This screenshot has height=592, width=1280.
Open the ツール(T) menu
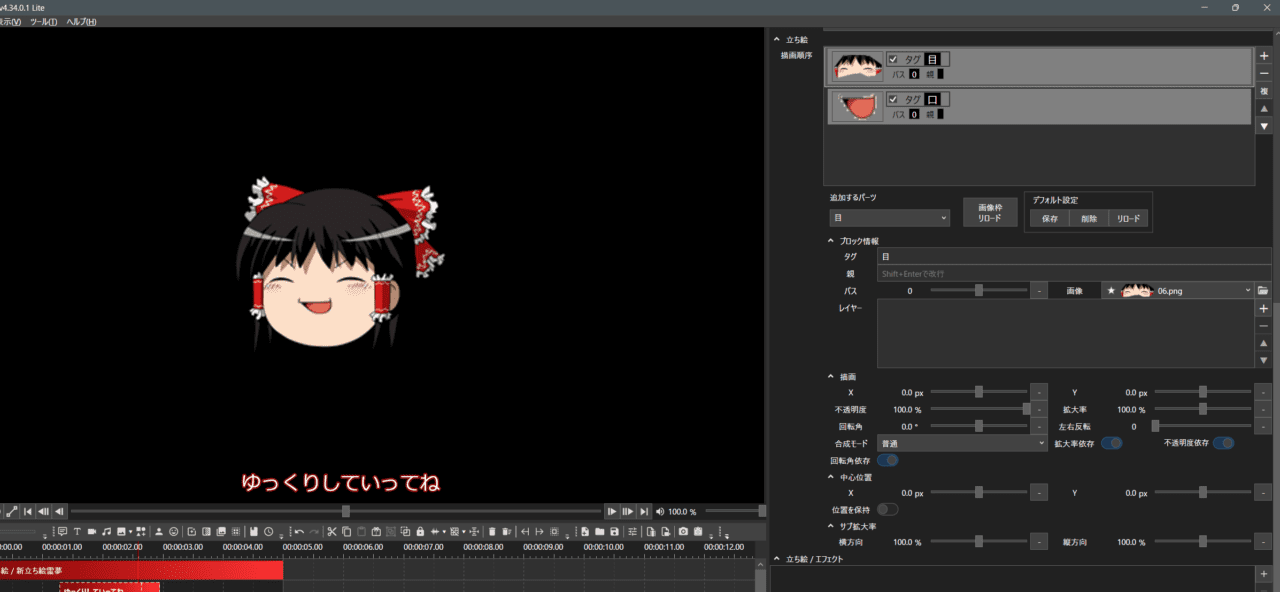tap(43, 21)
